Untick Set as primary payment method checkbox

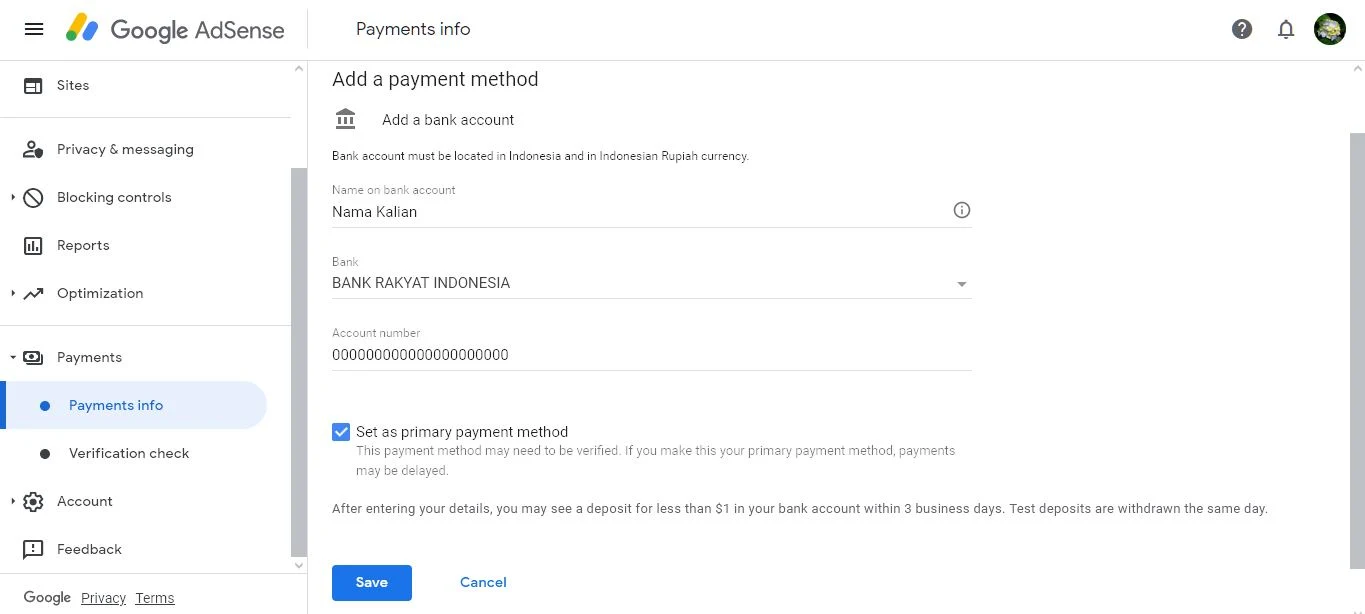tap(341, 432)
